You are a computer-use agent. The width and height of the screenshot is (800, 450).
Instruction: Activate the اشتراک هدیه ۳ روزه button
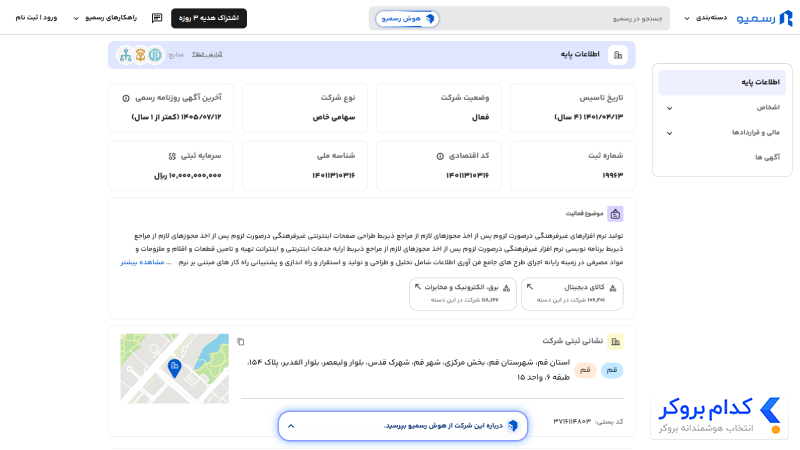point(209,18)
